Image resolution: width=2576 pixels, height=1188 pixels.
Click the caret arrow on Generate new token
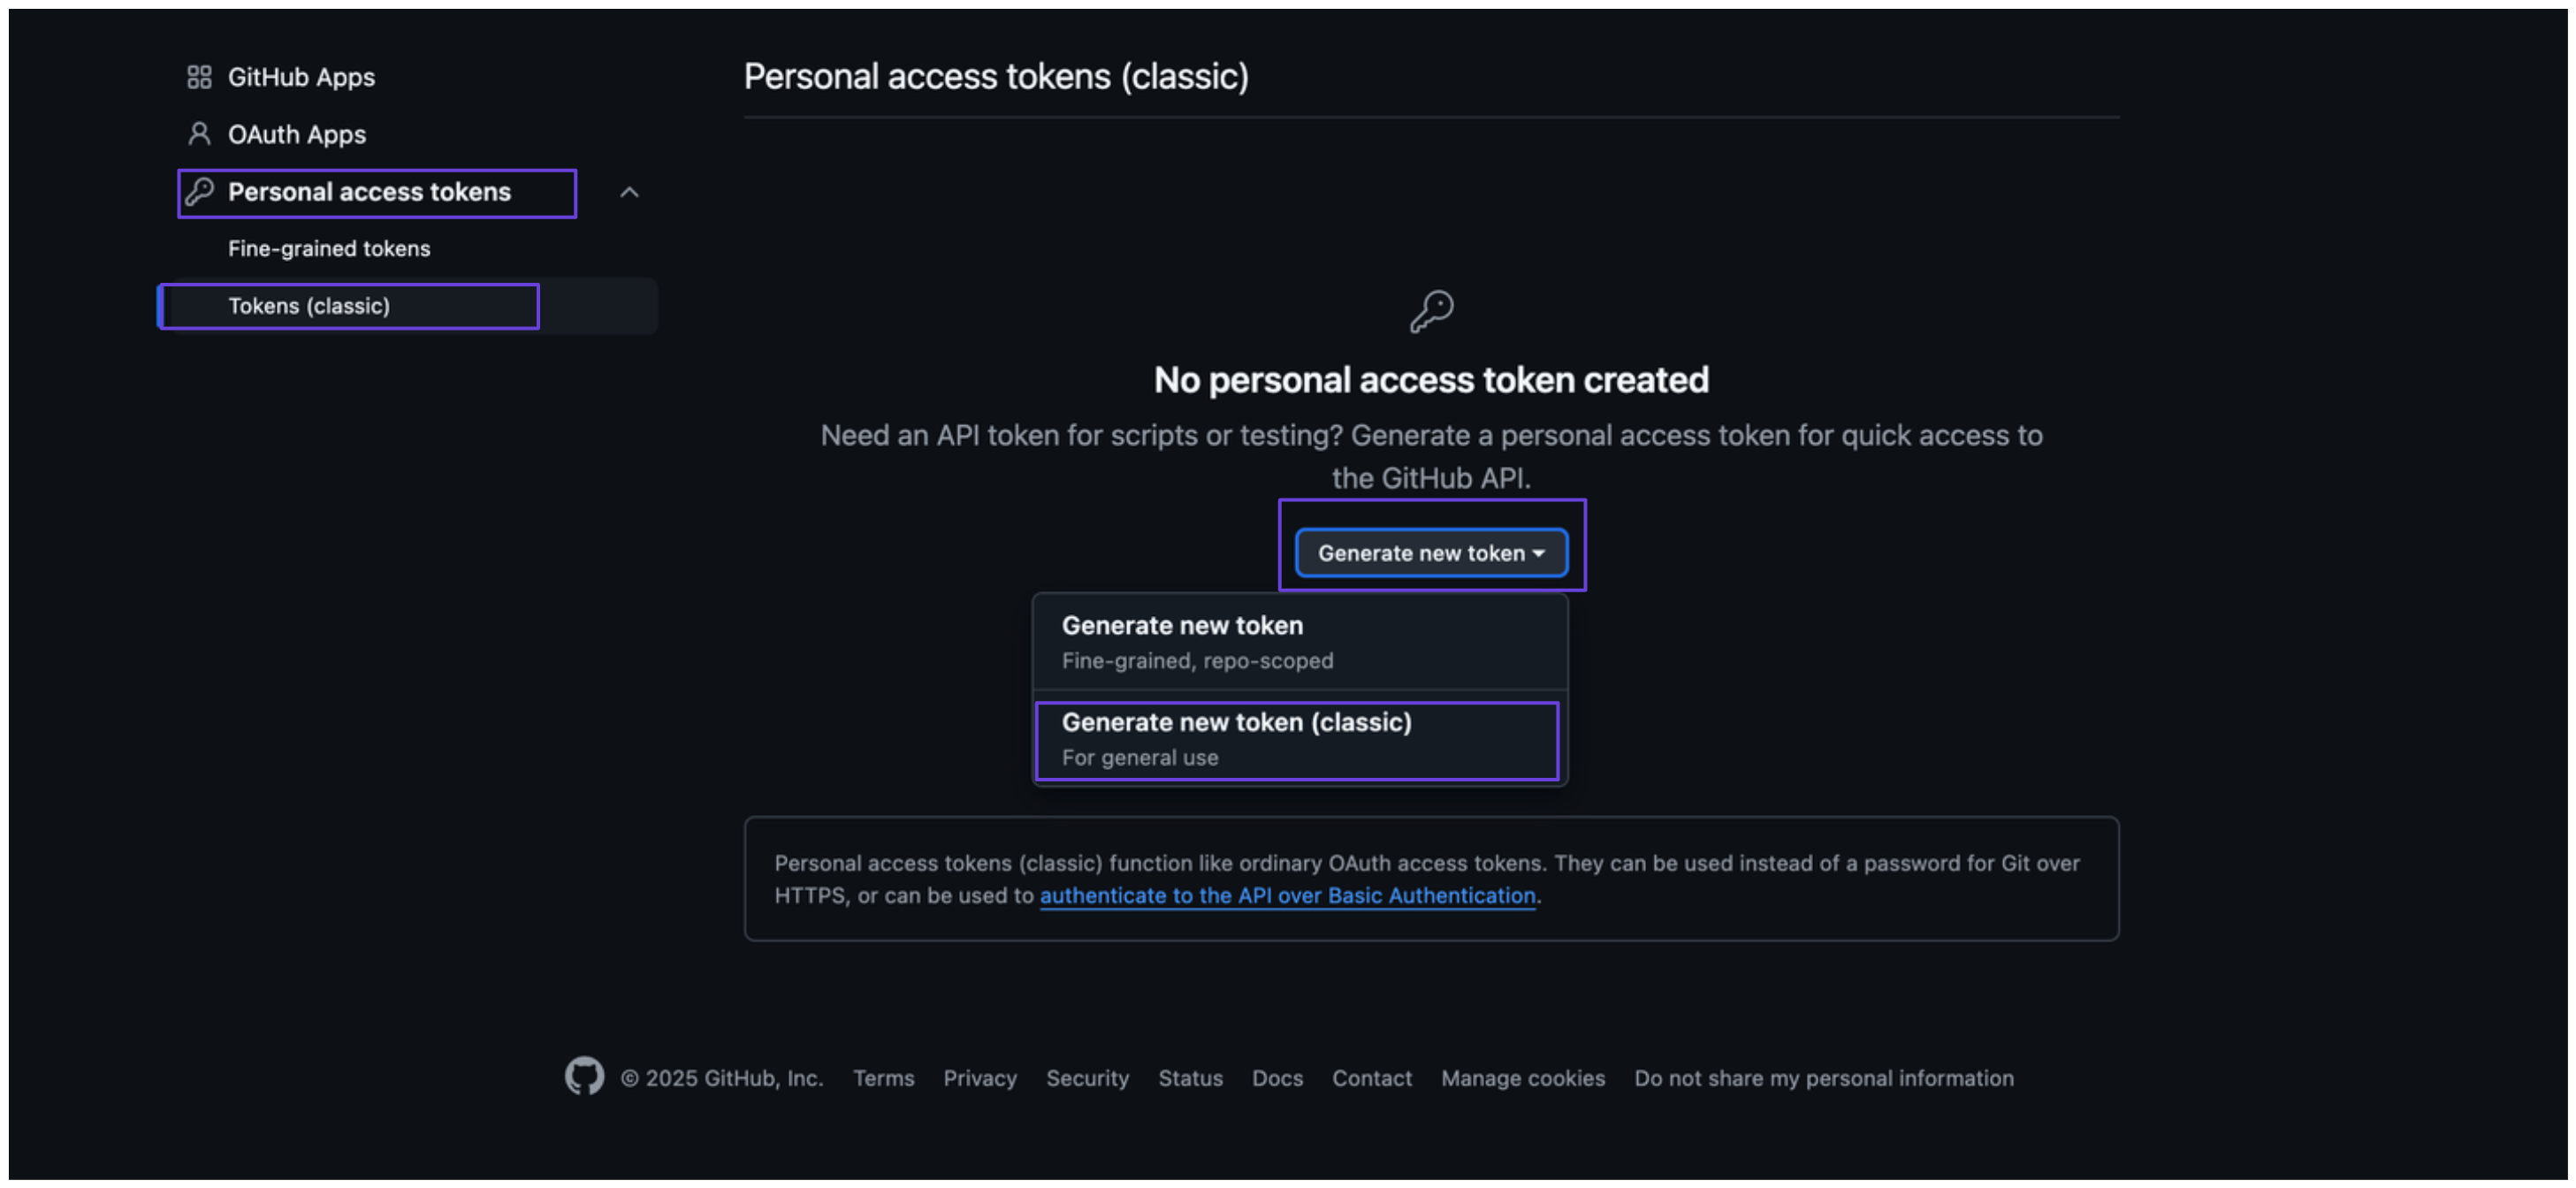tap(1538, 553)
